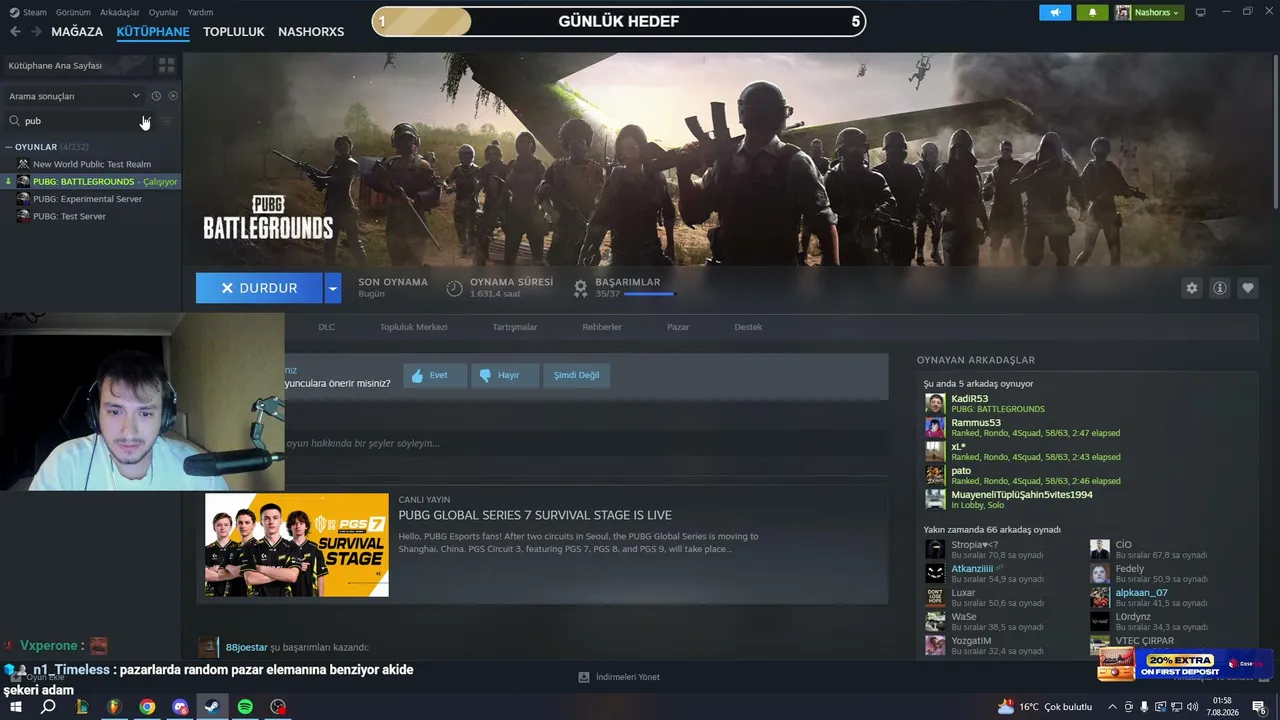Click the pato friend avatar
This screenshot has height=720, width=1280.
(935, 475)
